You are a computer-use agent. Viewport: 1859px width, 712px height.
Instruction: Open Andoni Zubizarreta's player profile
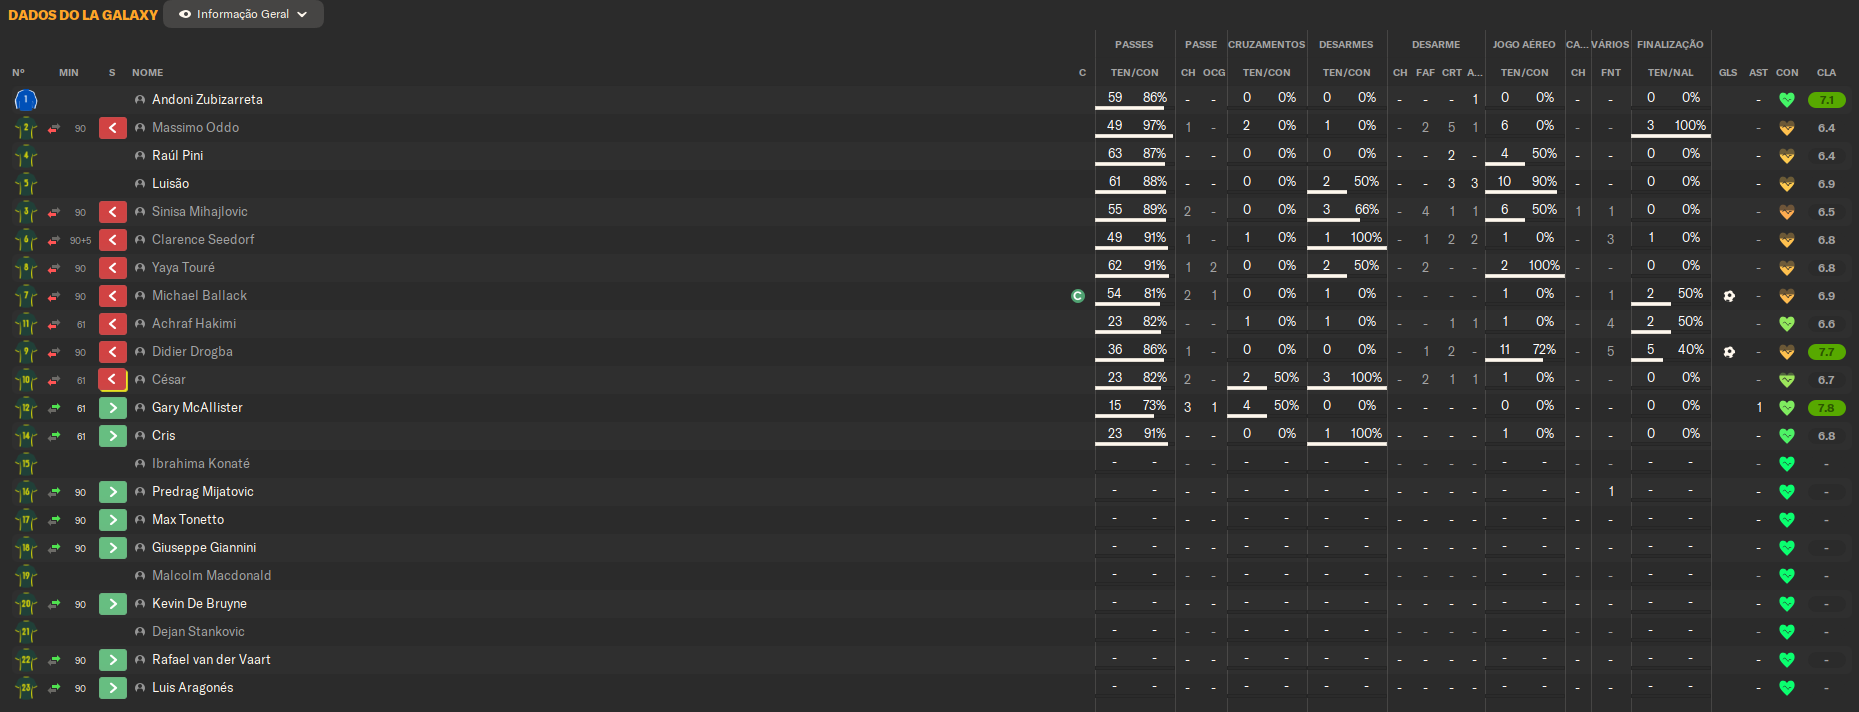207,100
